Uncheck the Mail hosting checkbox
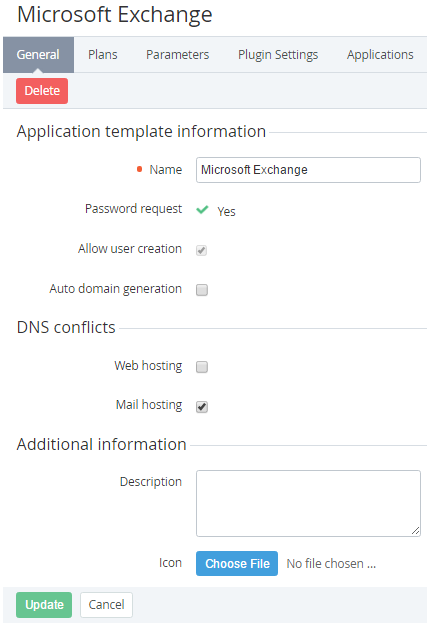This screenshot has width=433, height=627. [x=202, y=407]
